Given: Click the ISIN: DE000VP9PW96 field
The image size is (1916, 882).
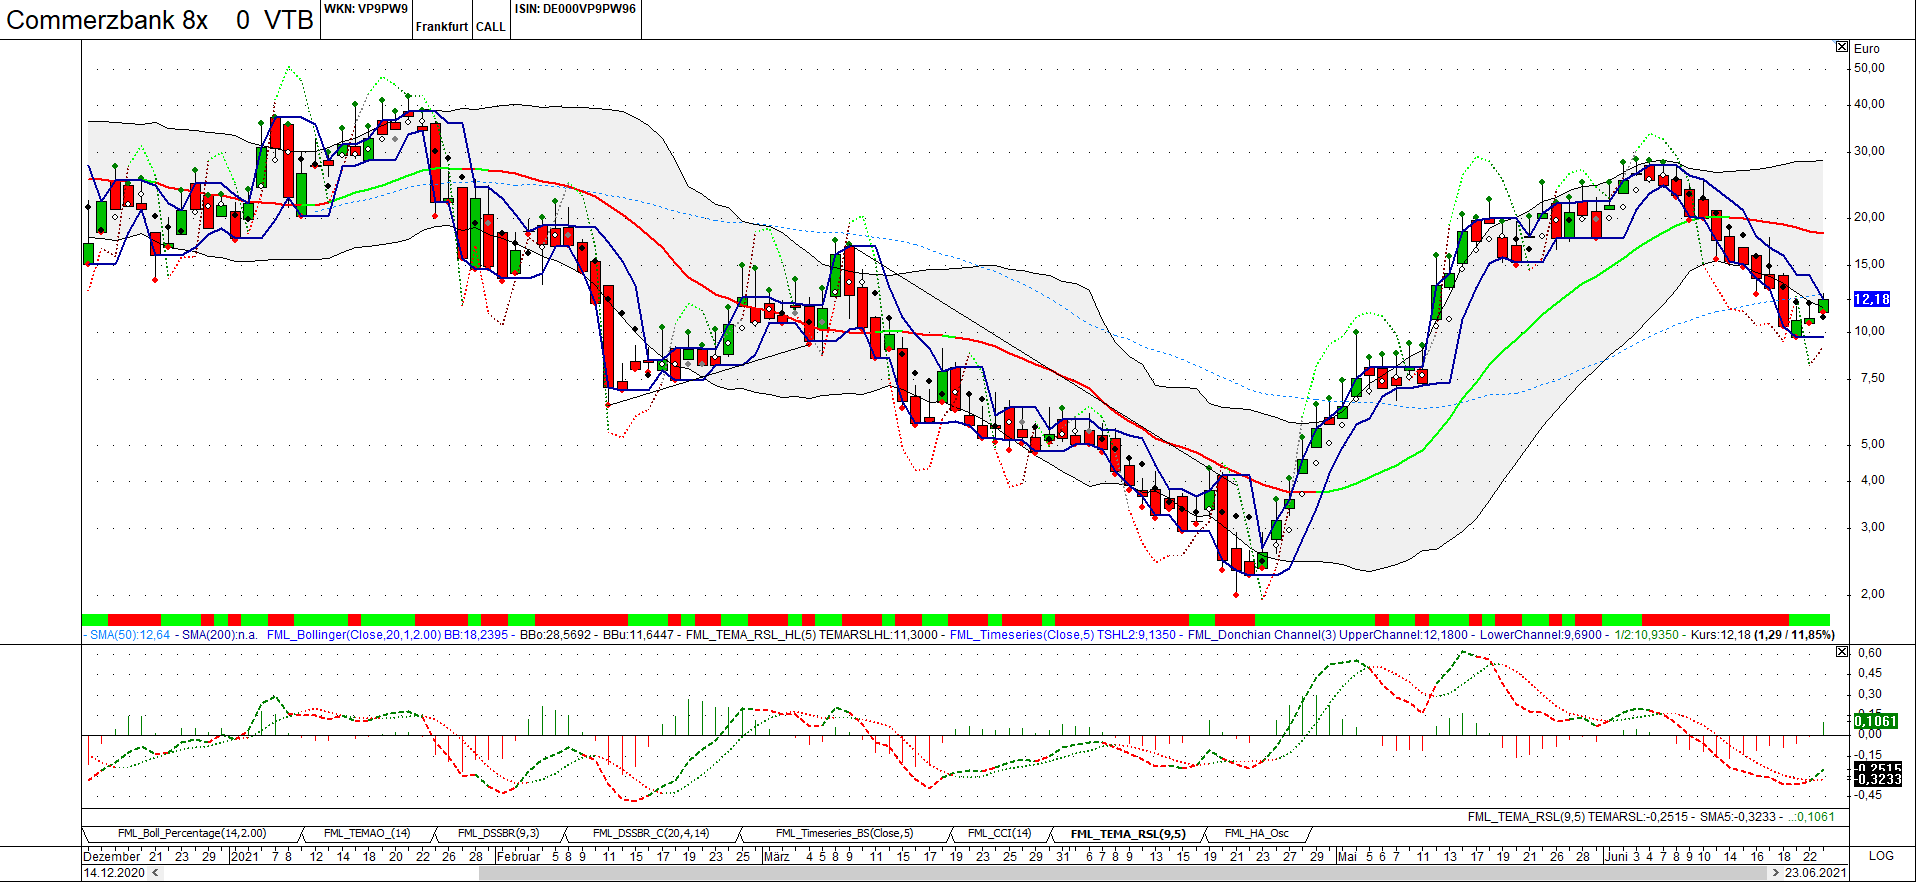Looking at the screenshot, I should tap(575, 9).
